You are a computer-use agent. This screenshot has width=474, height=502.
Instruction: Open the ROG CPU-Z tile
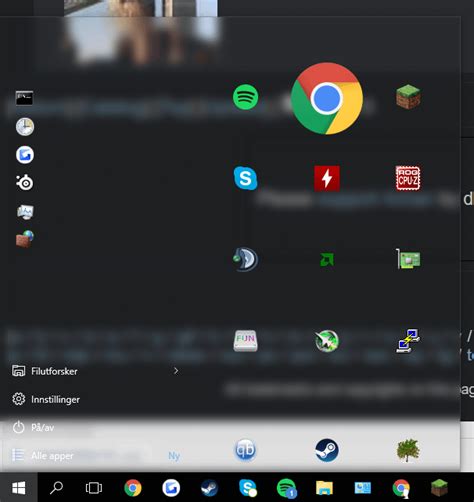(x=408, y=178)
